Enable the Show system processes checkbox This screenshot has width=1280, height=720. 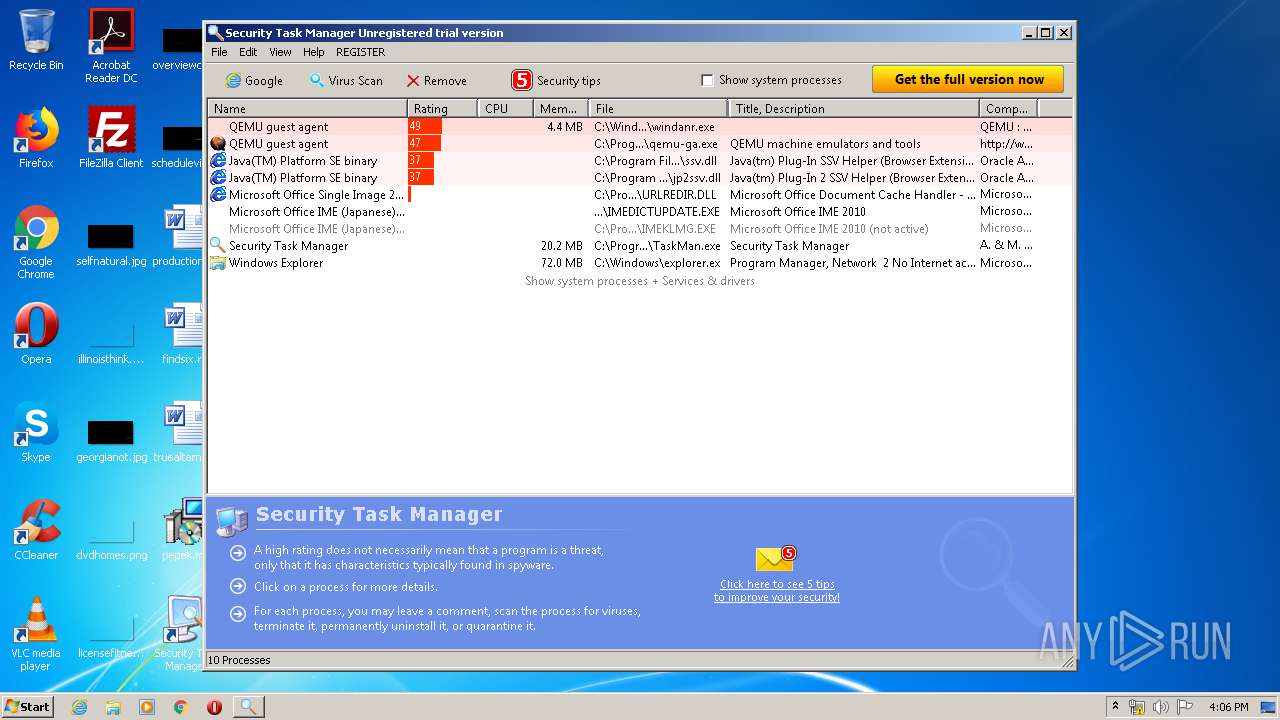coord(707,80)
